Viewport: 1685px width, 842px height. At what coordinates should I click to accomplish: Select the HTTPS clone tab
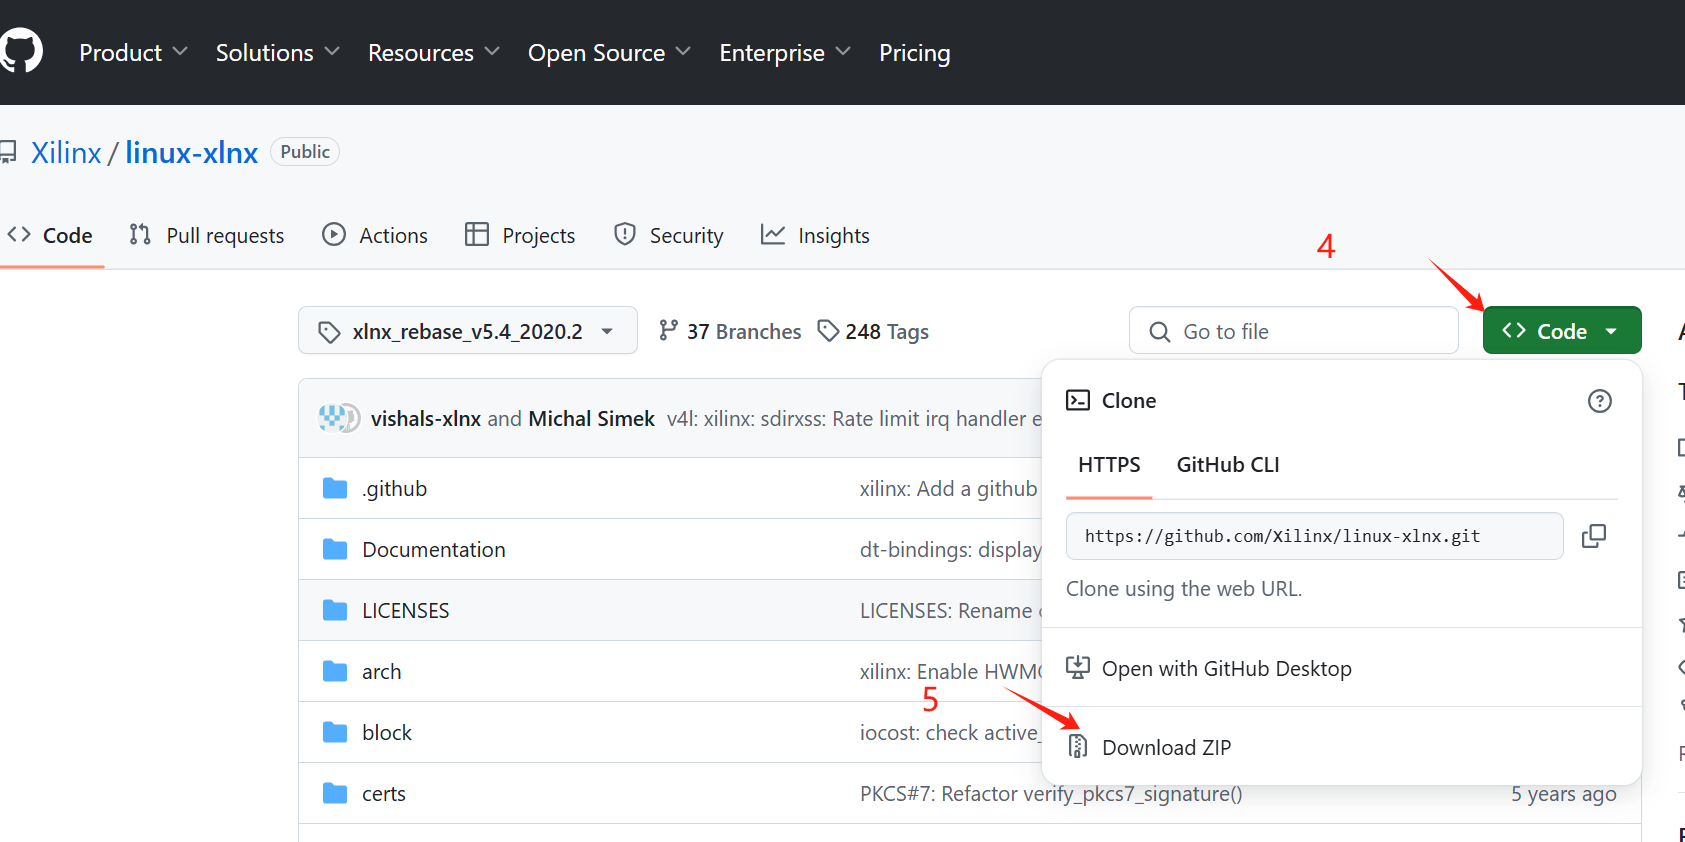1109,465
